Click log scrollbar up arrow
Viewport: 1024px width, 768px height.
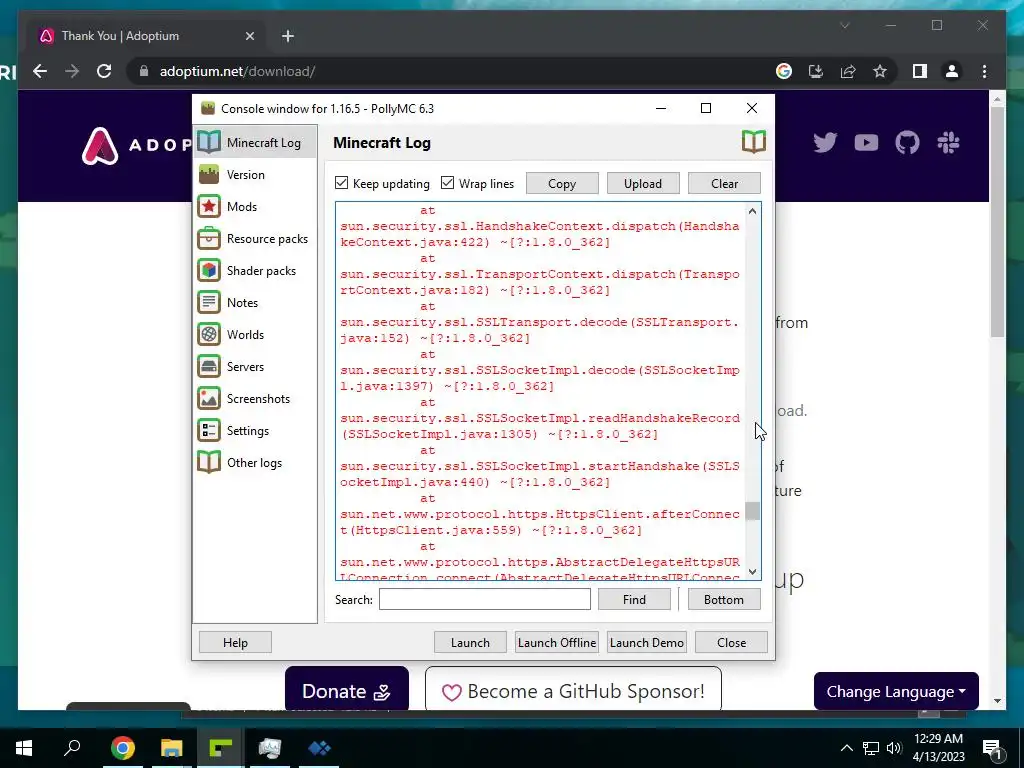[752, 211]
